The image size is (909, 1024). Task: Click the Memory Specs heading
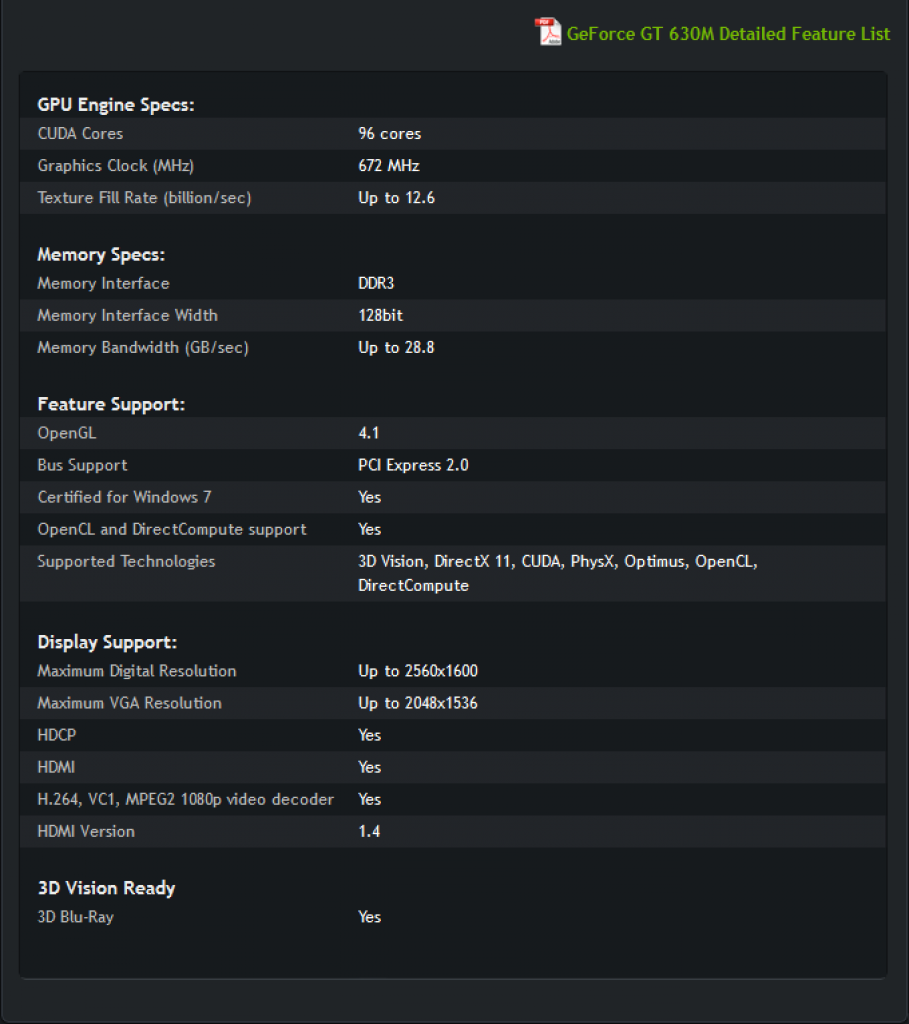pos(101,255)
